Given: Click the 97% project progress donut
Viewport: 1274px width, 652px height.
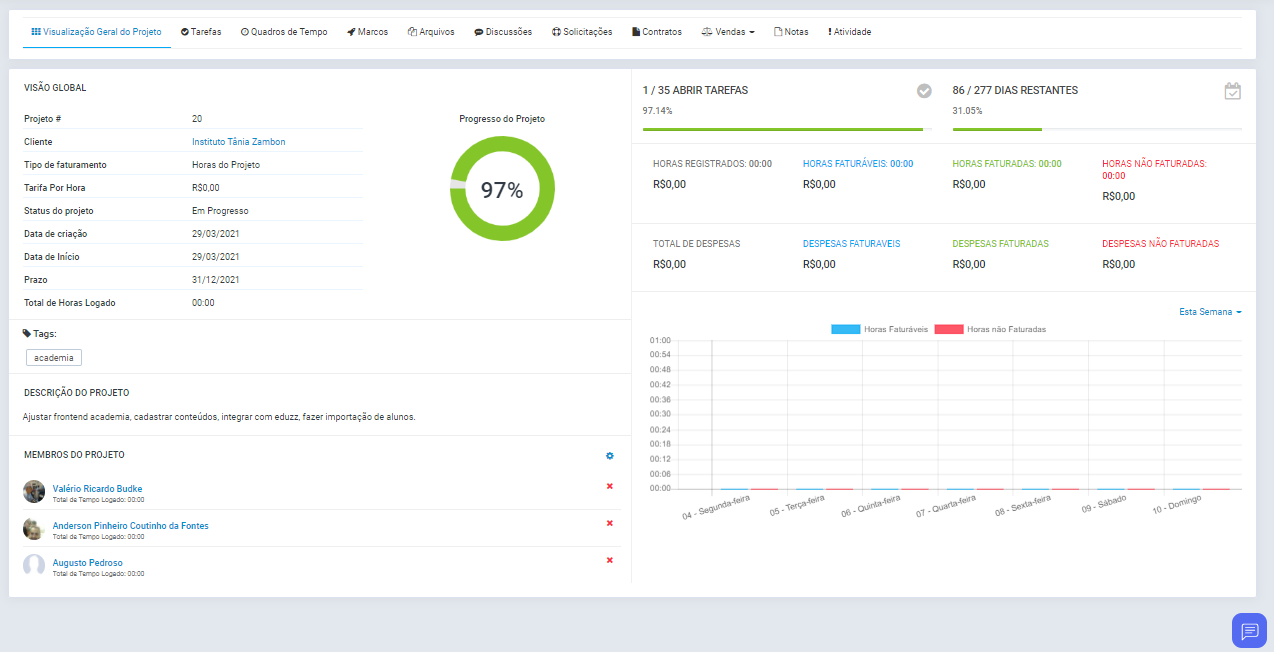Looking at the screenshot, I should coord(502,189).
